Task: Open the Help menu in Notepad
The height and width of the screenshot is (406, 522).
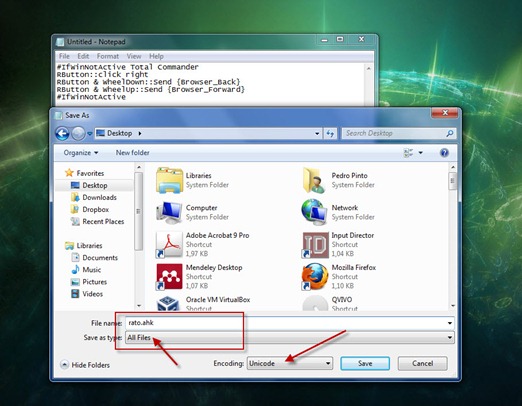Action: click(156, 56)
